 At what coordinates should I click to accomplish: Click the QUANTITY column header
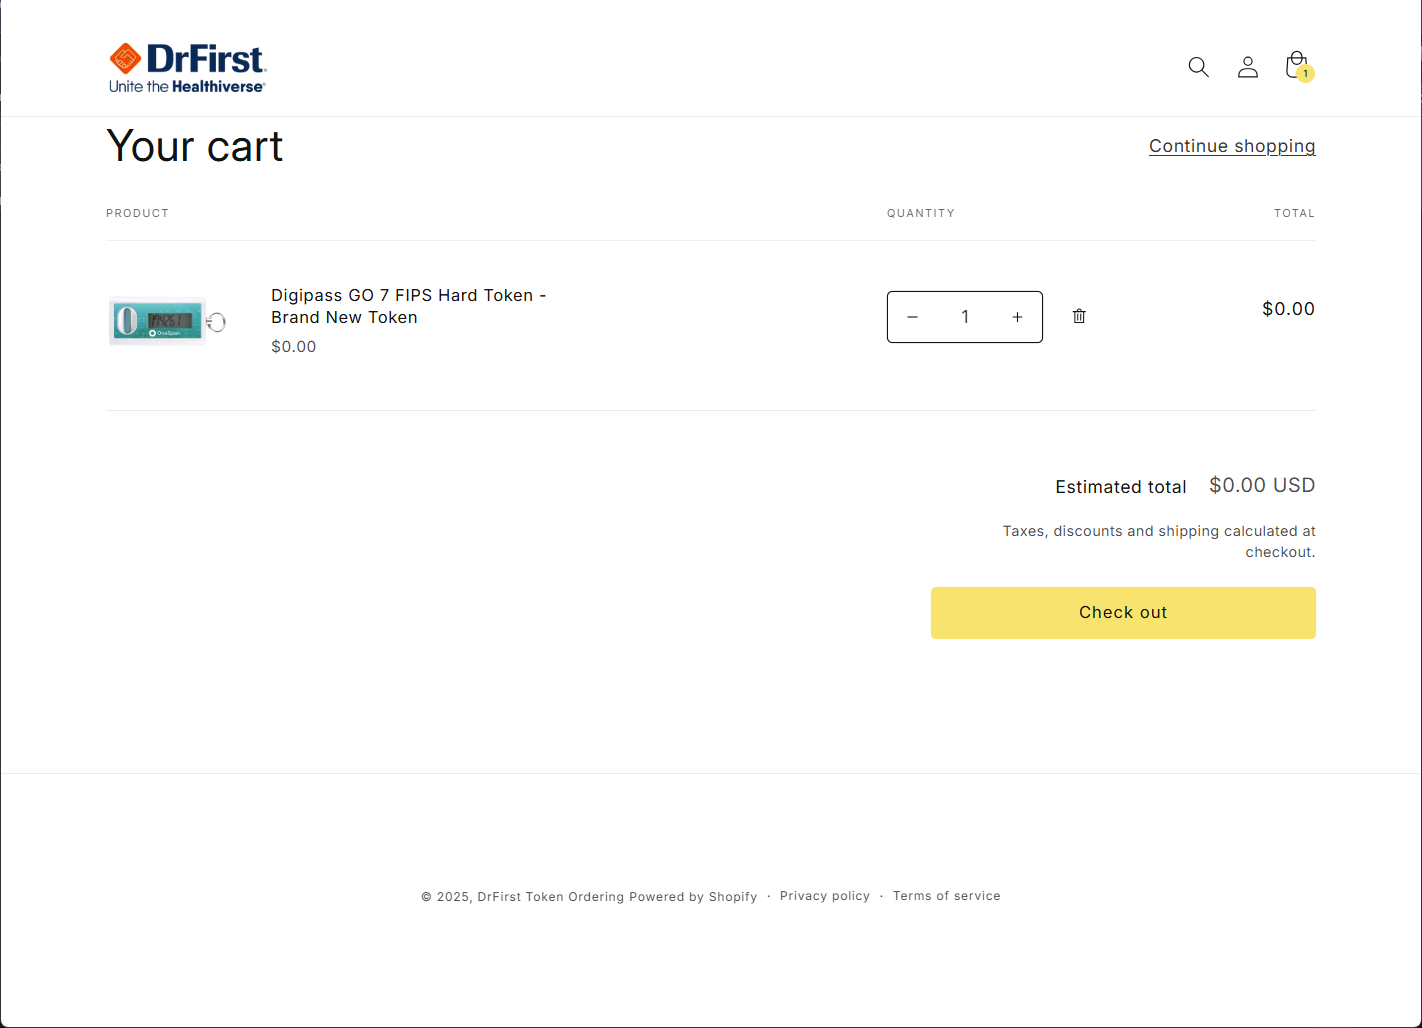pyautogui.click(x=920, y=213)
